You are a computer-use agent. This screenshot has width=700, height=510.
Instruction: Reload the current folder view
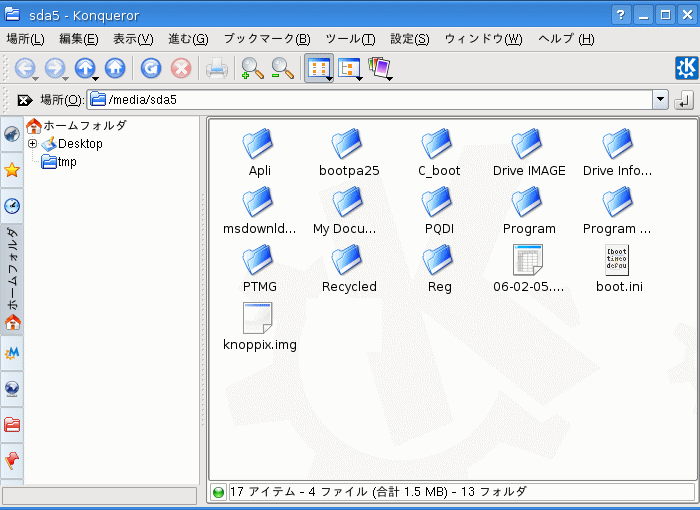pyautogui.click(x=150, y=68)
